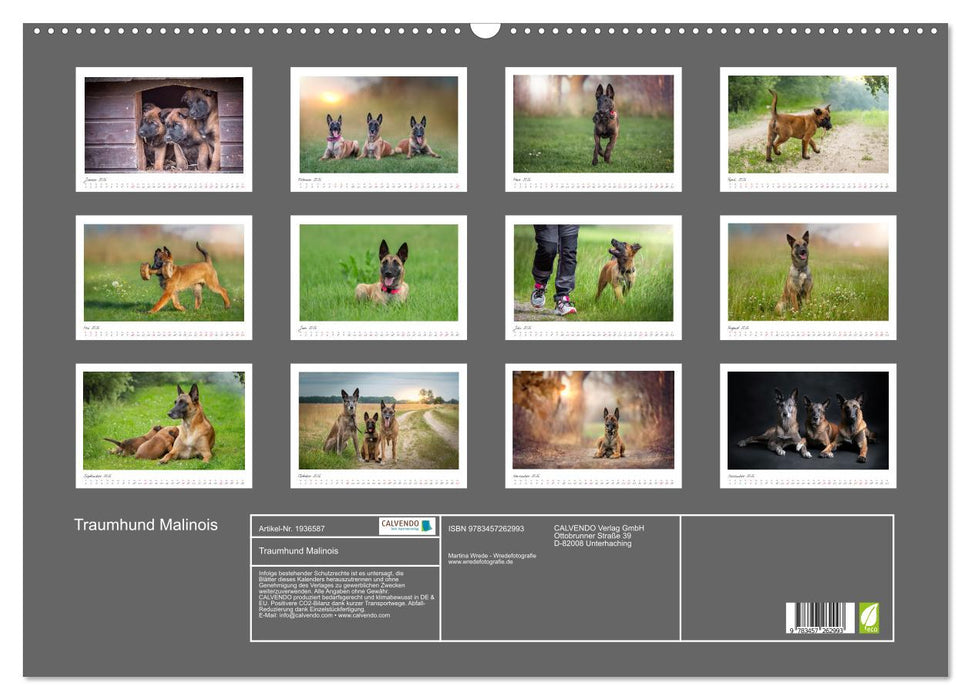Click the Artikel-Nr. 1936587 label

pyautogui.click(x=293, y=527)
